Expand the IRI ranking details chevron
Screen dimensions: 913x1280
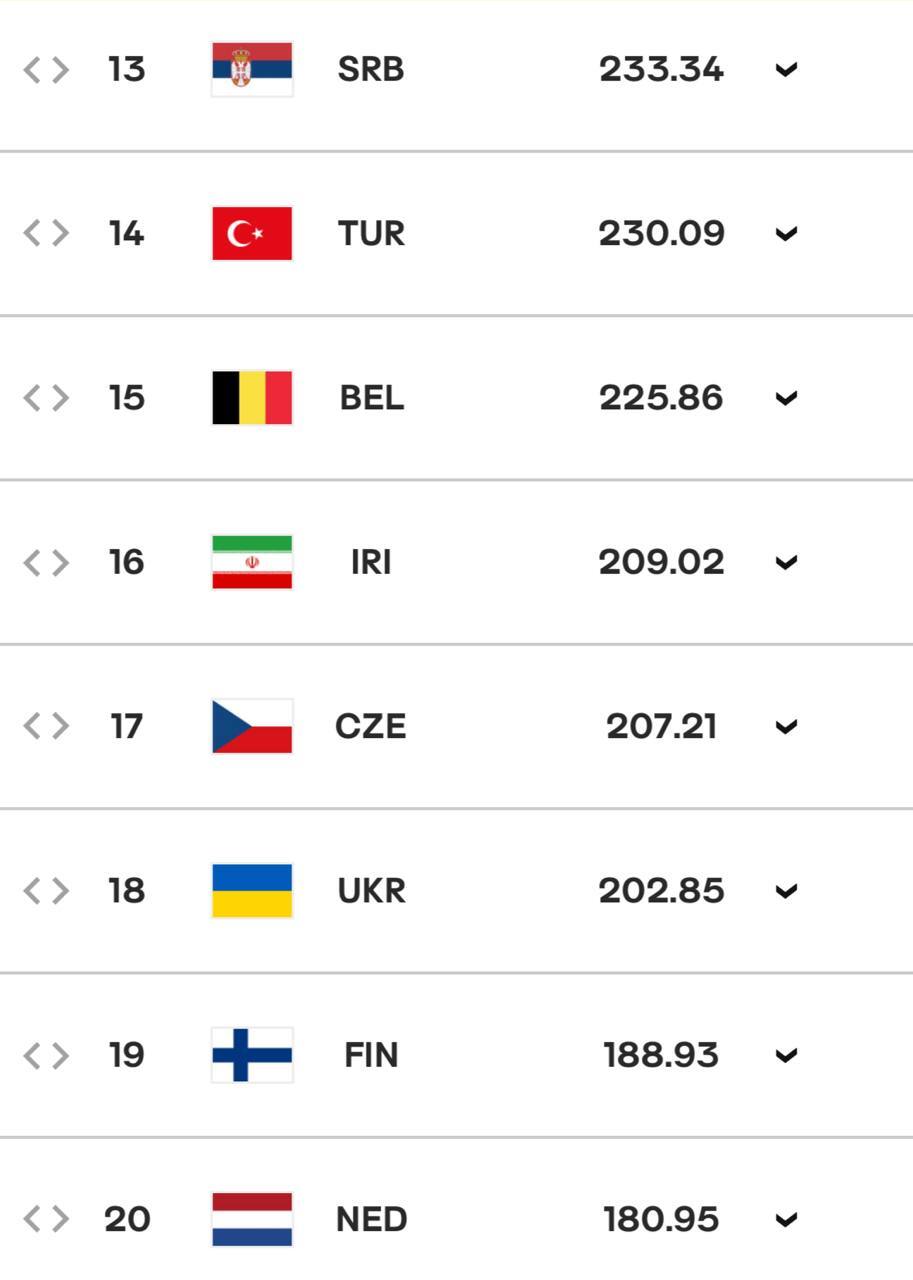tap(787, 561)
